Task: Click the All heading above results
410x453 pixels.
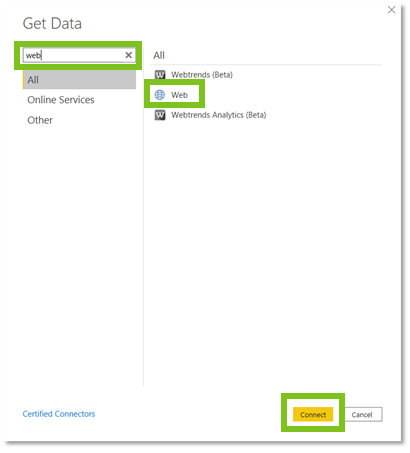Action: [x=159, y=55]
